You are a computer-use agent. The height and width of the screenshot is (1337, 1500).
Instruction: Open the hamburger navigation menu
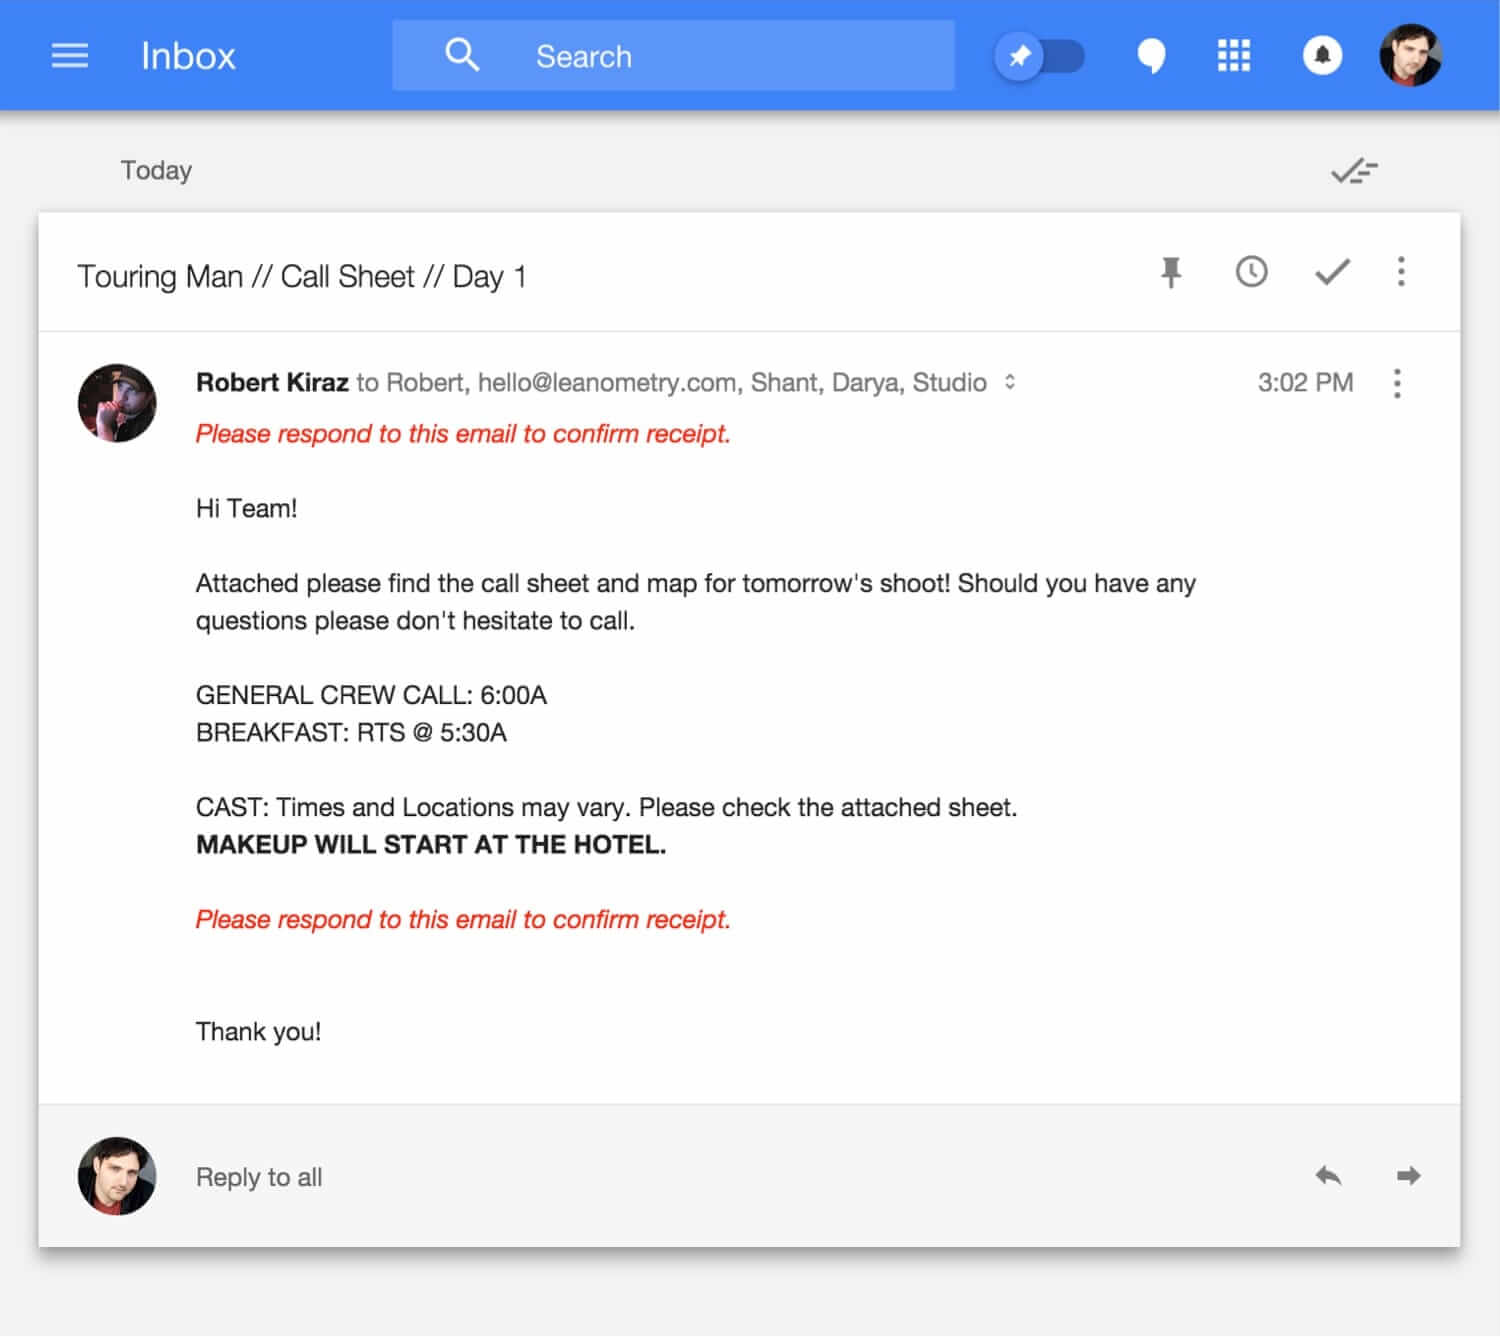pyautogui.click(x=69, y=55)
